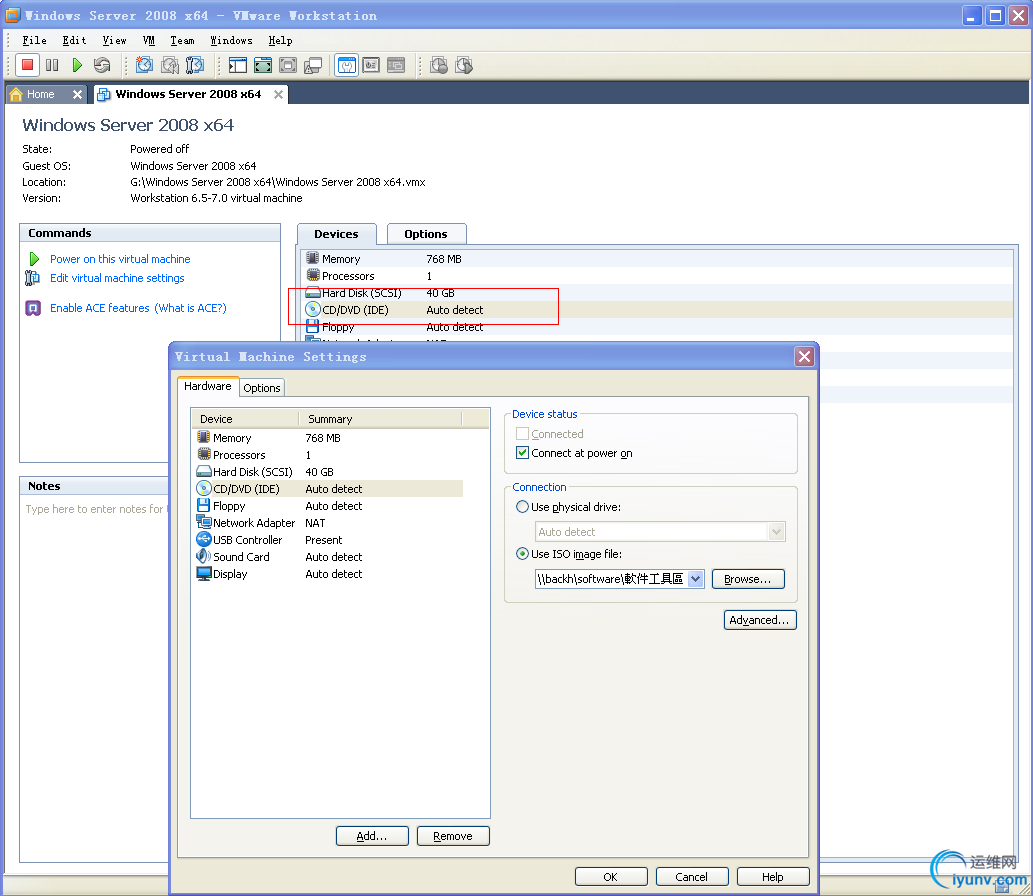
Task: Select the Console view toolbar icon
Action: pyautogui.click(x=396, y=65)
